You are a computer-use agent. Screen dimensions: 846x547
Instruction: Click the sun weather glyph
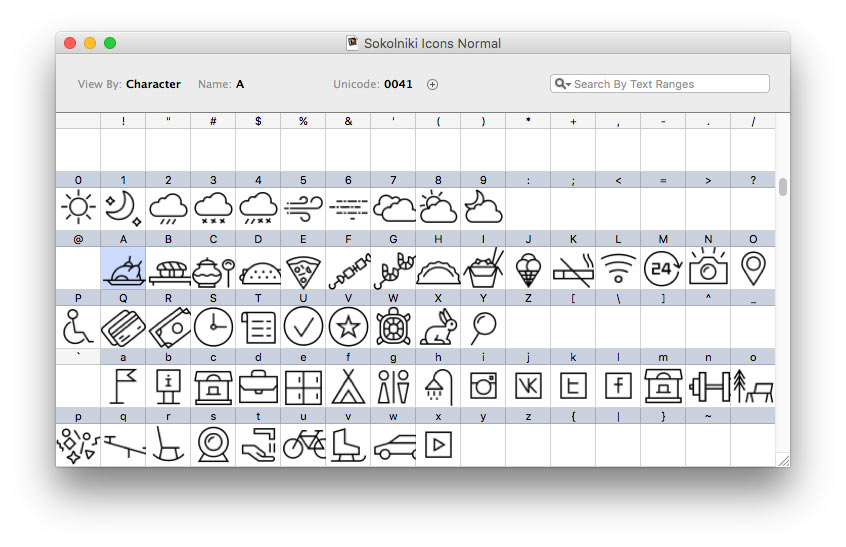[78, 208]
